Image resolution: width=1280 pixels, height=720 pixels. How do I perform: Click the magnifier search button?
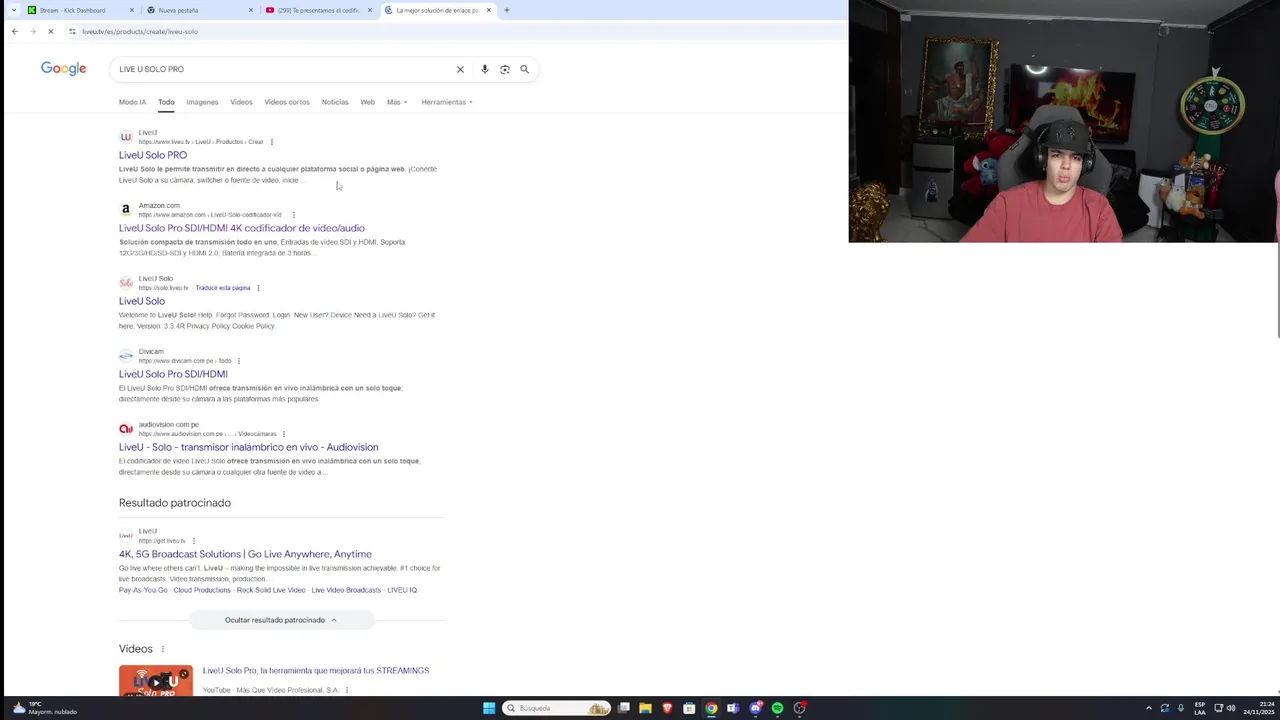(x=524, y=69)
